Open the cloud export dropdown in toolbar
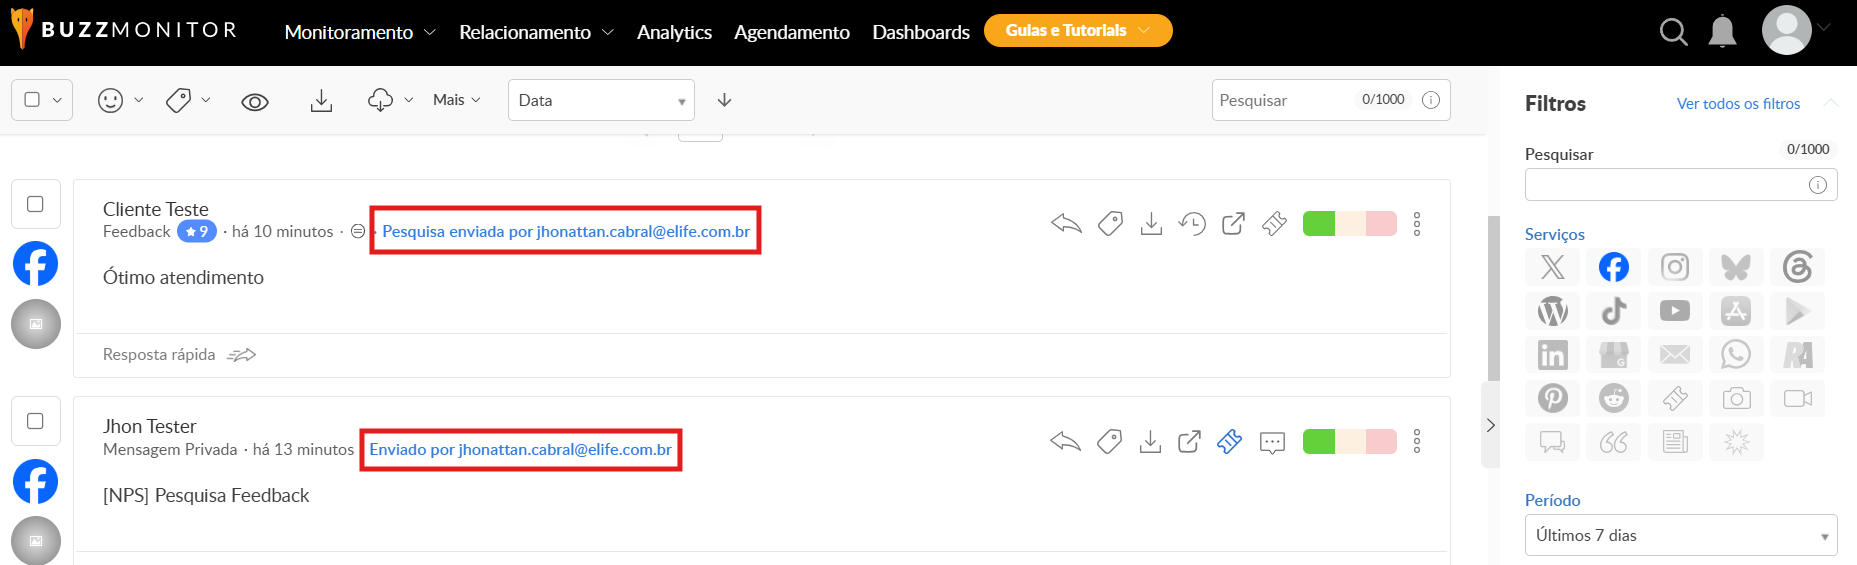Image resolution: width=1857 pixels, height=565 pixels. [390, 100]
